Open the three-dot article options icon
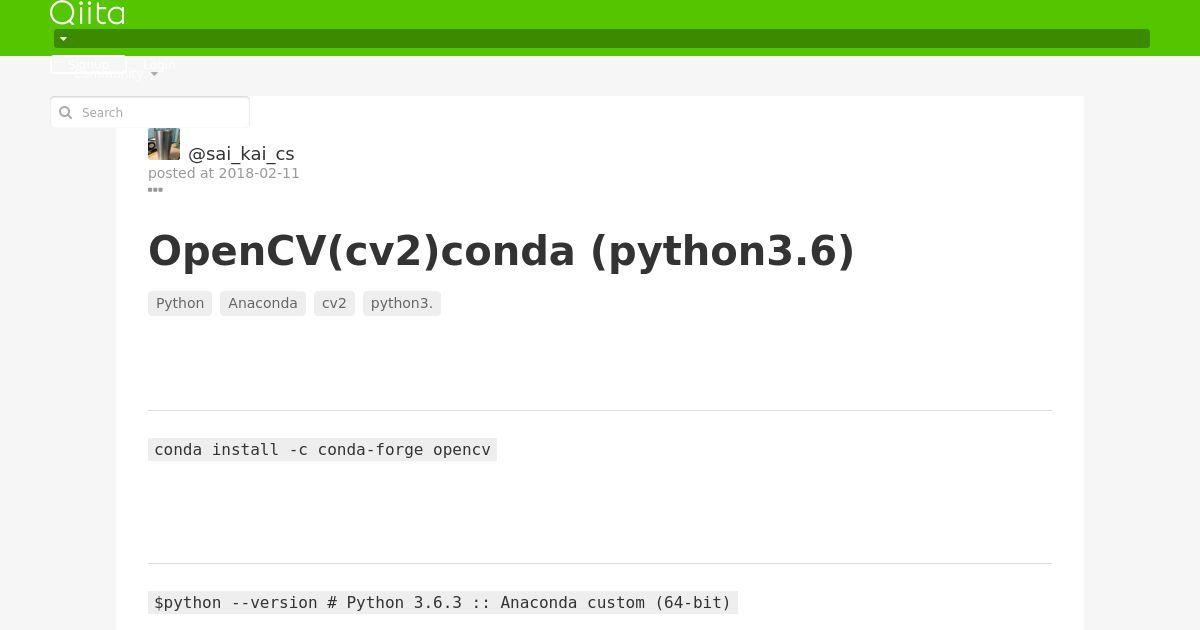Image resolution: width=1200 pixels, height=630 pixels. click(155, 190)
